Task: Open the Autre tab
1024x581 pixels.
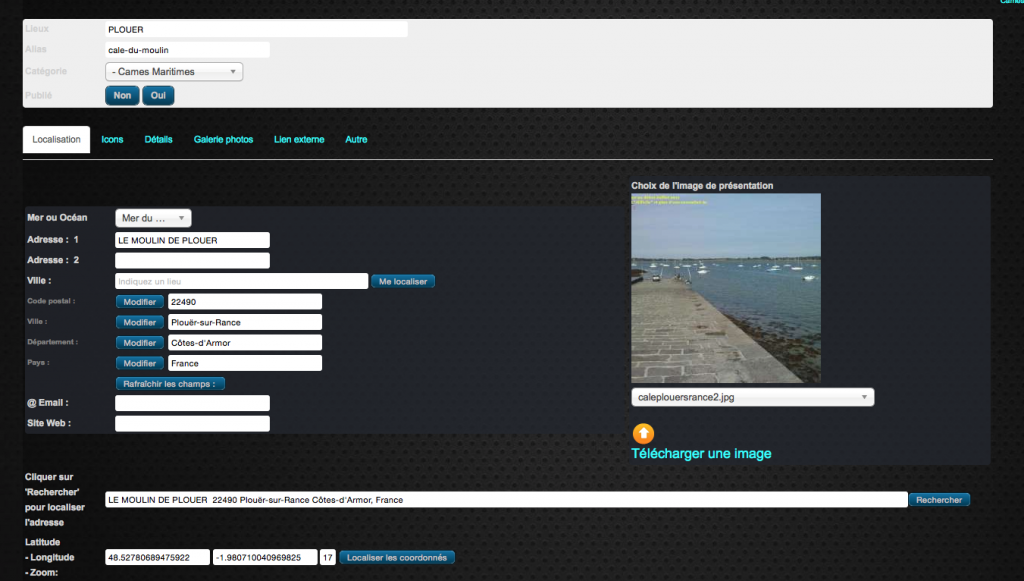Action: (356, 140)
